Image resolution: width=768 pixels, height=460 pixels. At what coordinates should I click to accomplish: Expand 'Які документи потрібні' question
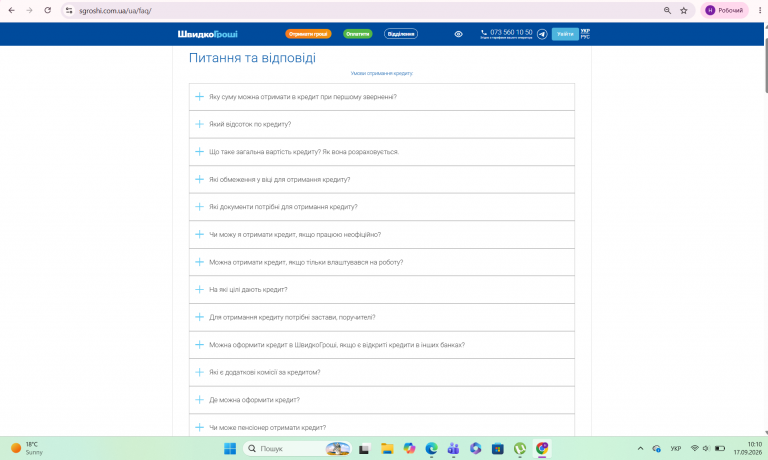point(382,207)
